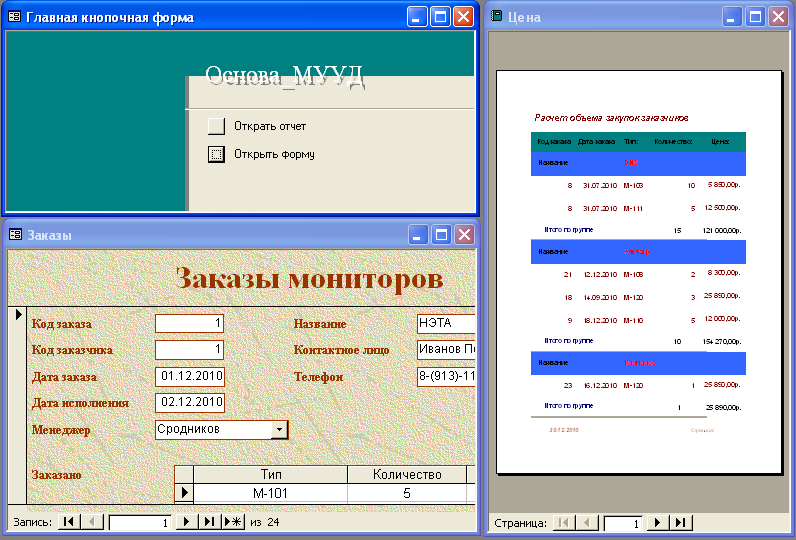The width and height of the screenshot is (796, 540).
Task: Select the Открыть форму label
Action: (x=274, y=154)
